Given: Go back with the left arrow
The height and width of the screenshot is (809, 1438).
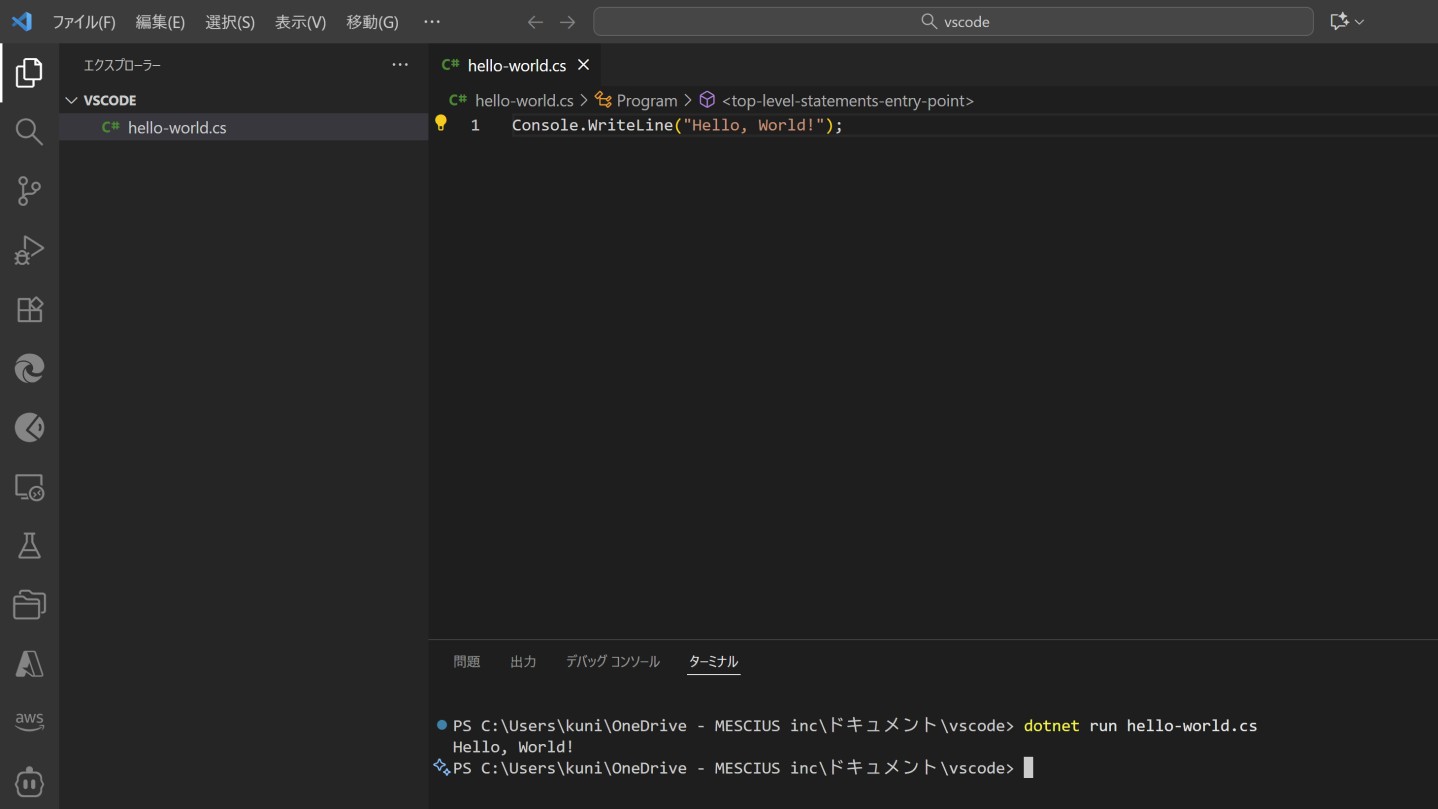Looking at the screenshot, I should [x=535, y=22].
